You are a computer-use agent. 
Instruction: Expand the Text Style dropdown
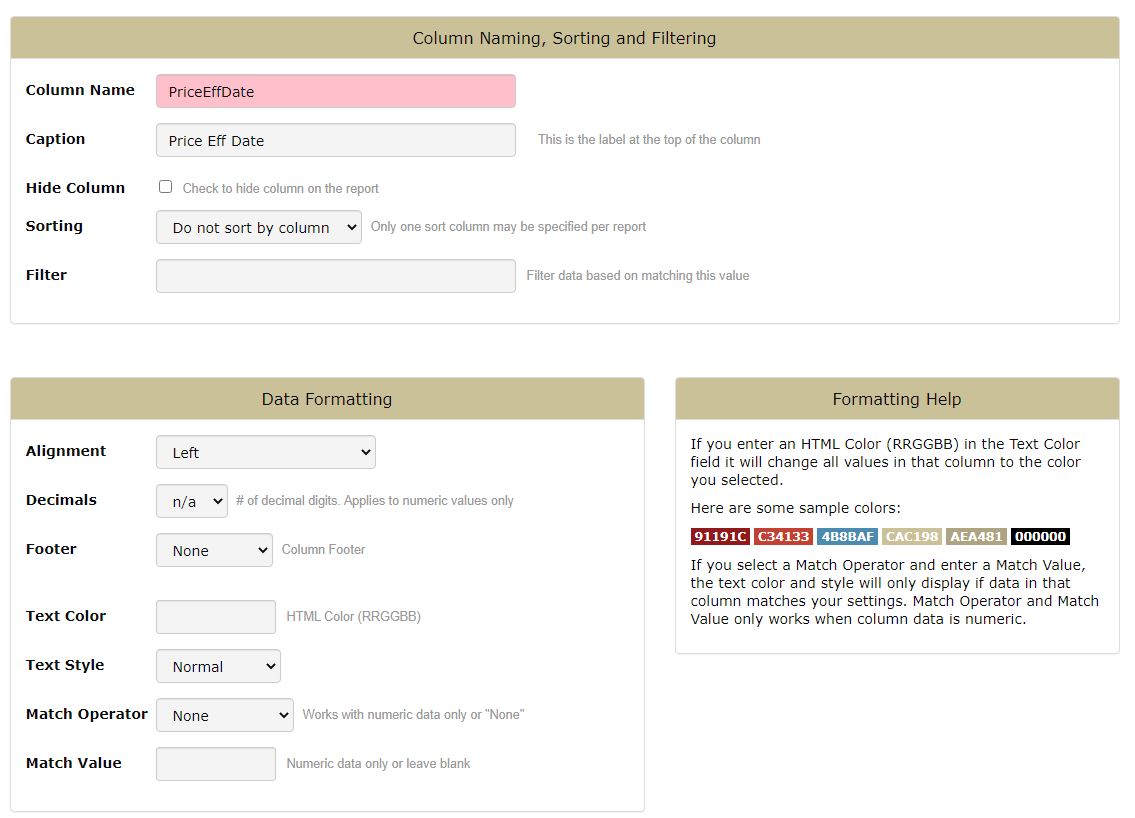(218, 666)
